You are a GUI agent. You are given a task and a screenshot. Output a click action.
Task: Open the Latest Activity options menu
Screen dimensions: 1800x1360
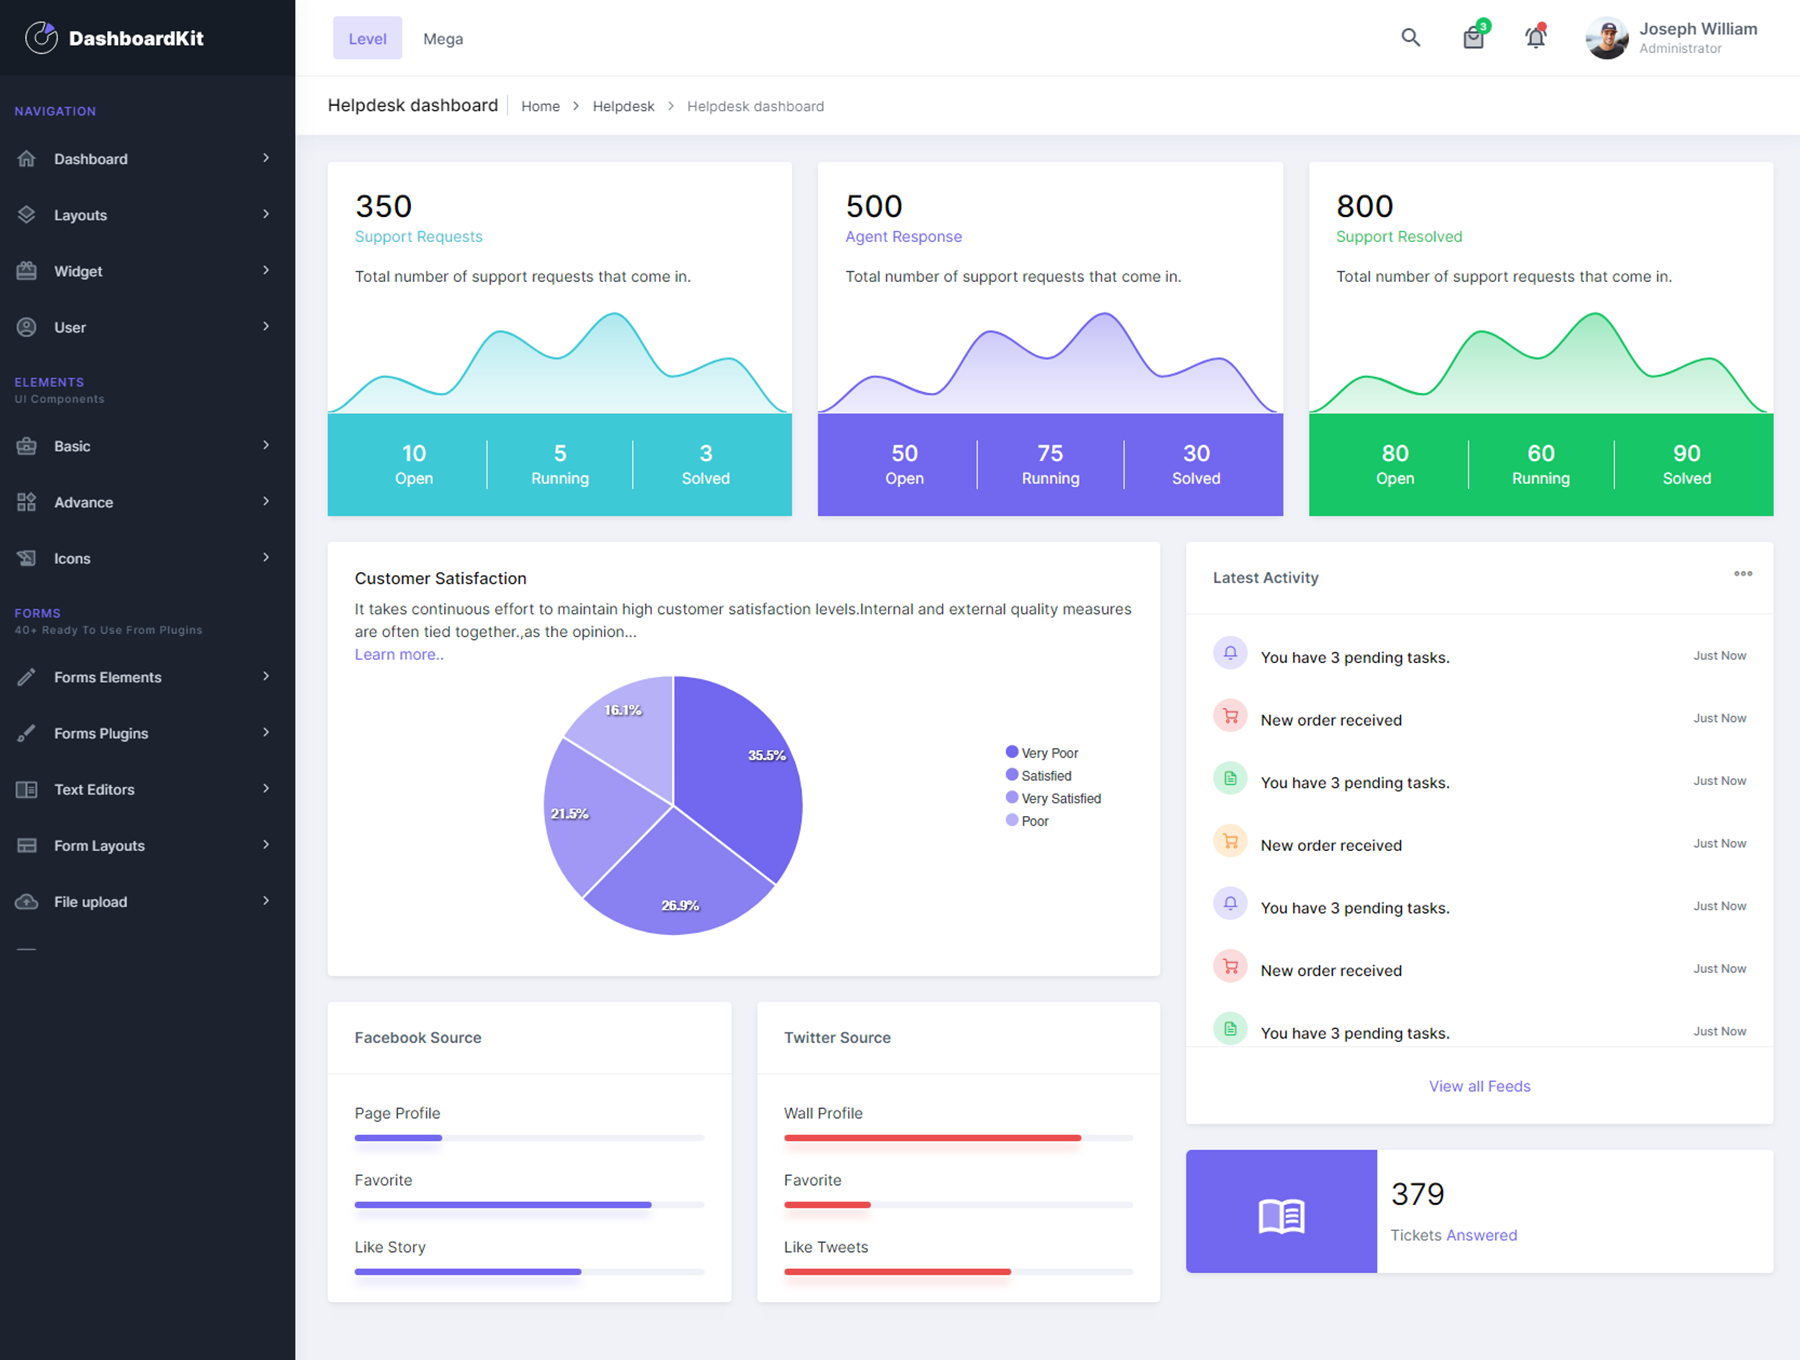1743,573
